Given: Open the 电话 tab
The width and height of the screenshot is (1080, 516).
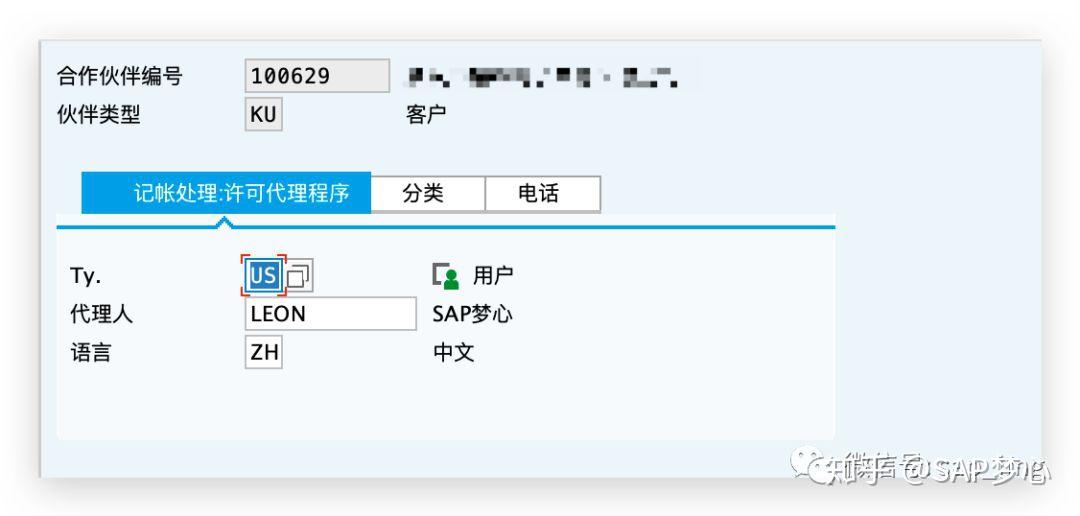Looking at the screenshot, I should [543, 194].
